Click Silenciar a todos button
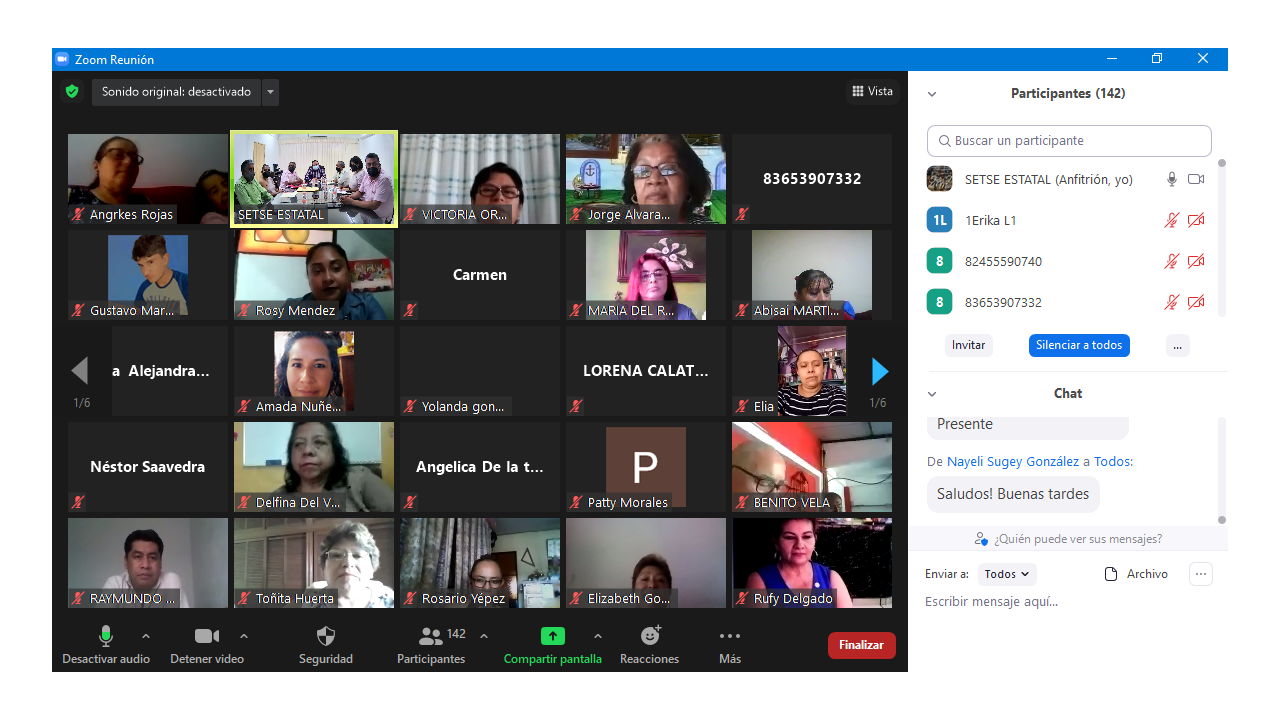This screenshot has width=1280, height=720. tap(1079, 345)
